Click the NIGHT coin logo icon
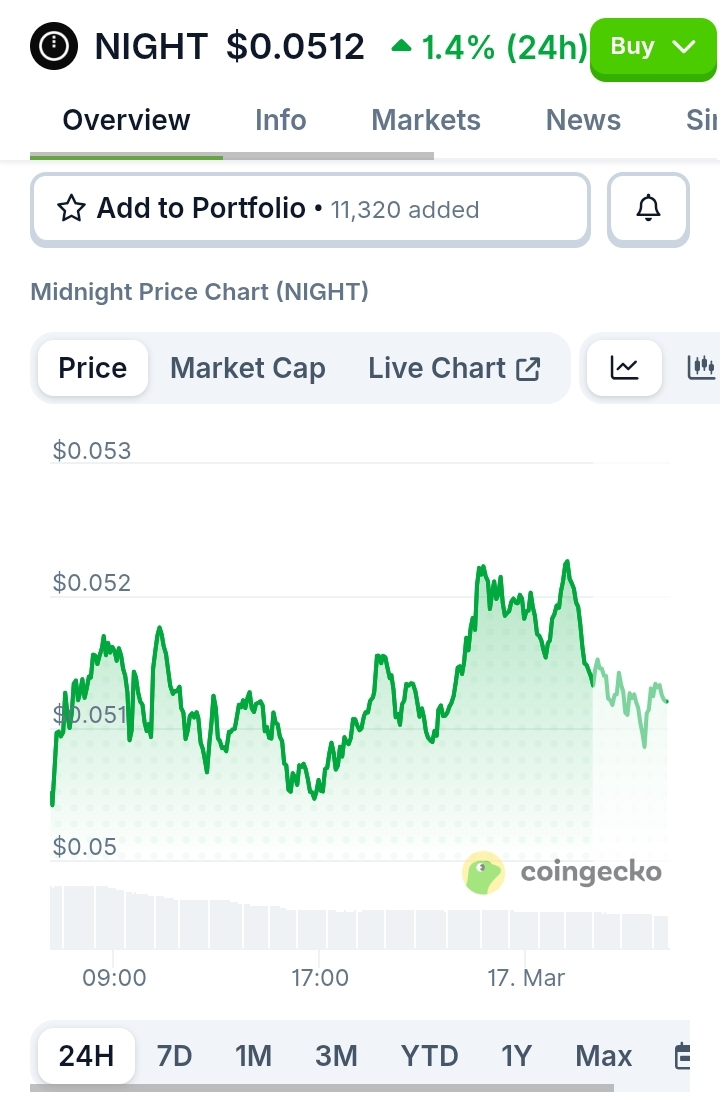 coord(54,46)
